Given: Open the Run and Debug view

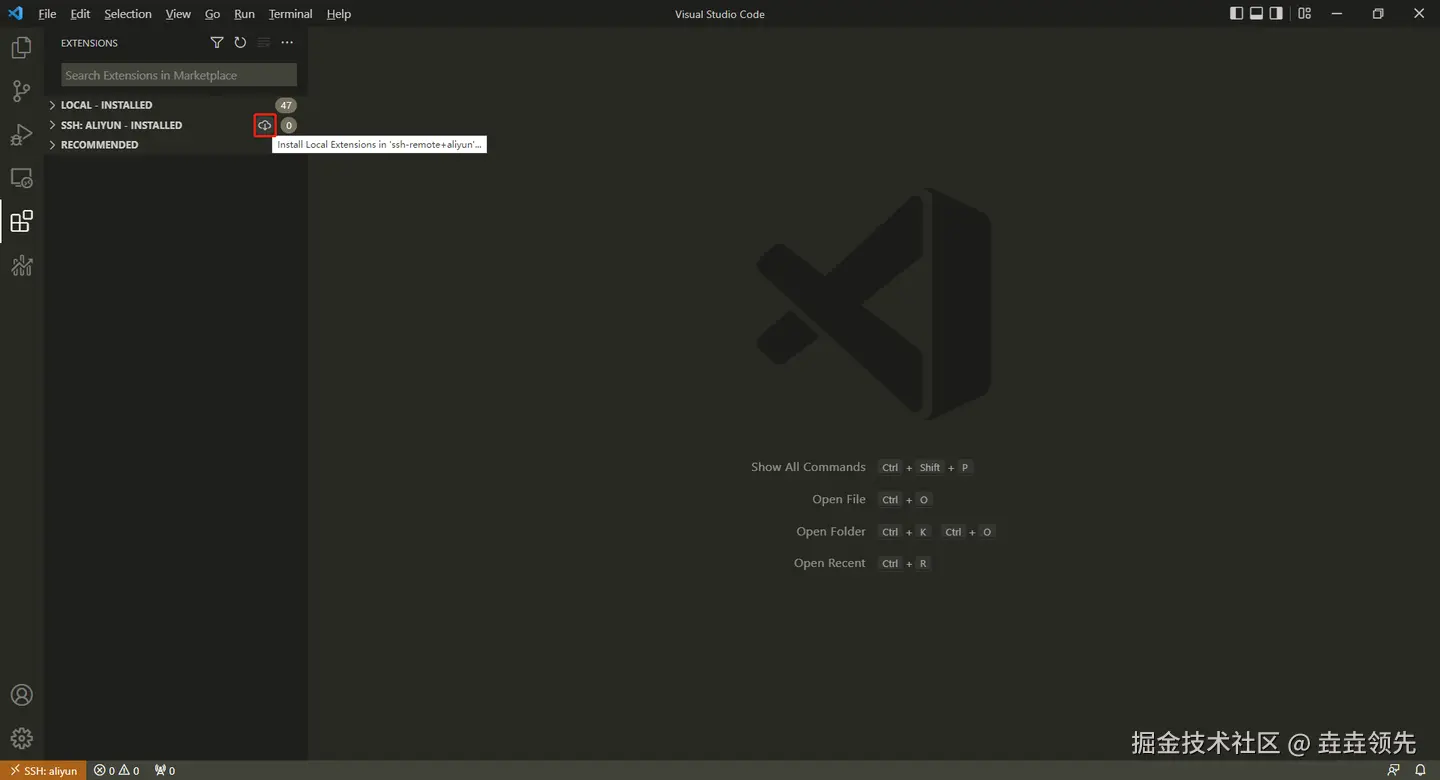Looking at the screenshot, I should pyautogui.click(x=21, y=135).
